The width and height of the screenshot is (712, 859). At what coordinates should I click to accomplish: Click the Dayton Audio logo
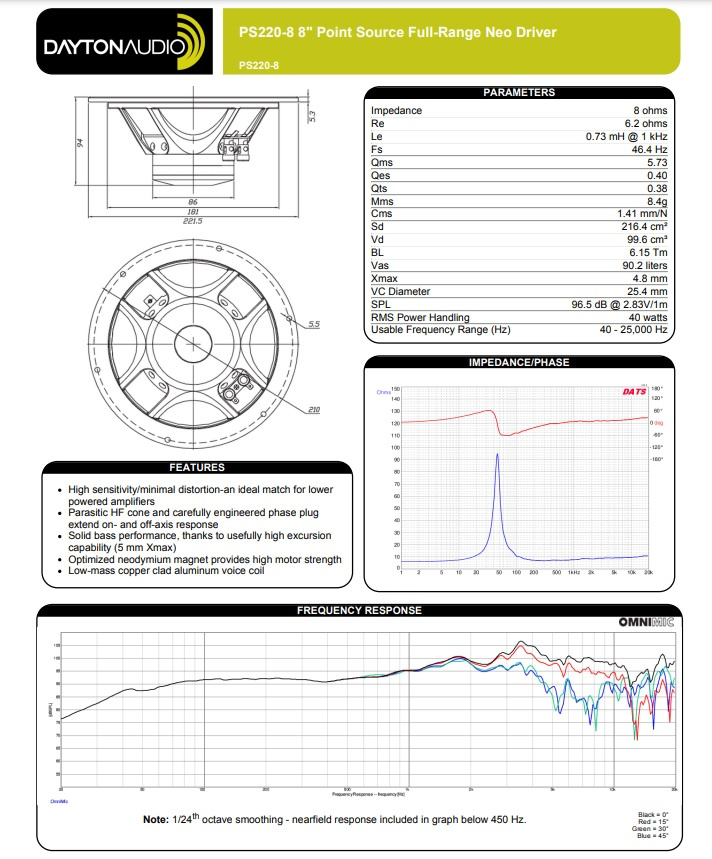click(120, 44)
